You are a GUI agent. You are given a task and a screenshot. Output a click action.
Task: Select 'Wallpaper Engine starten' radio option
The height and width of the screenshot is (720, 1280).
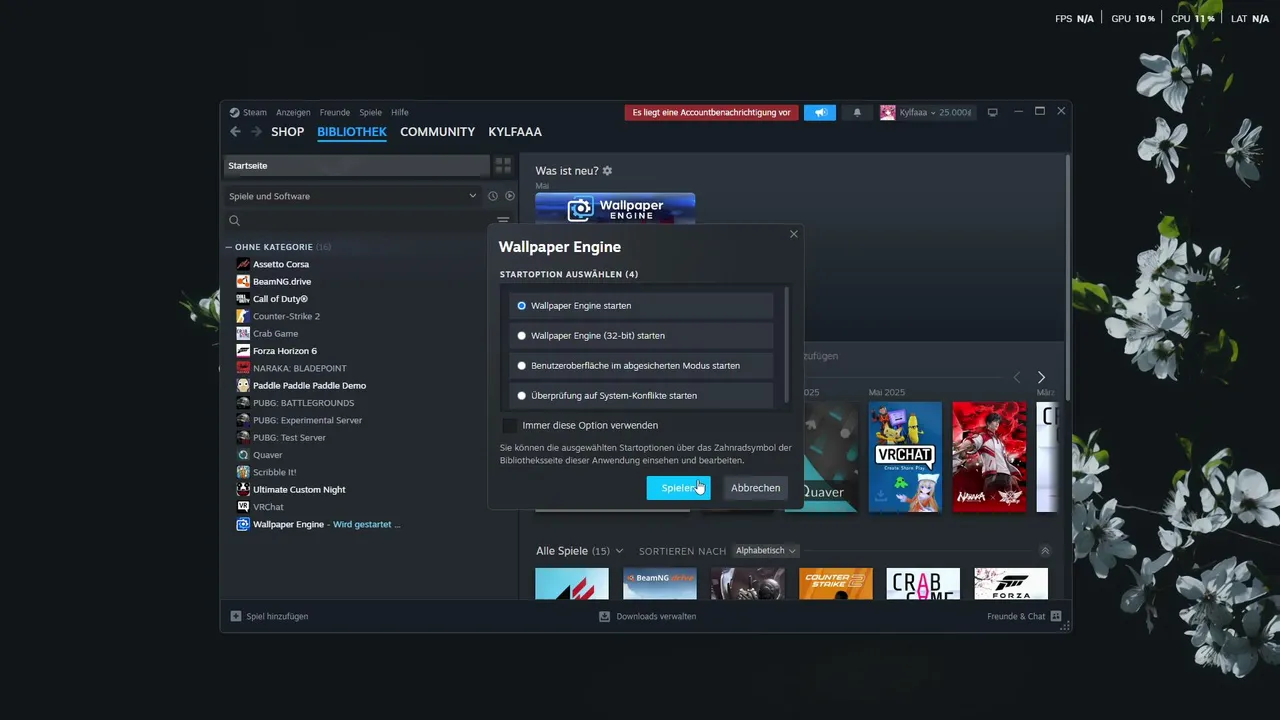[641, 306]
